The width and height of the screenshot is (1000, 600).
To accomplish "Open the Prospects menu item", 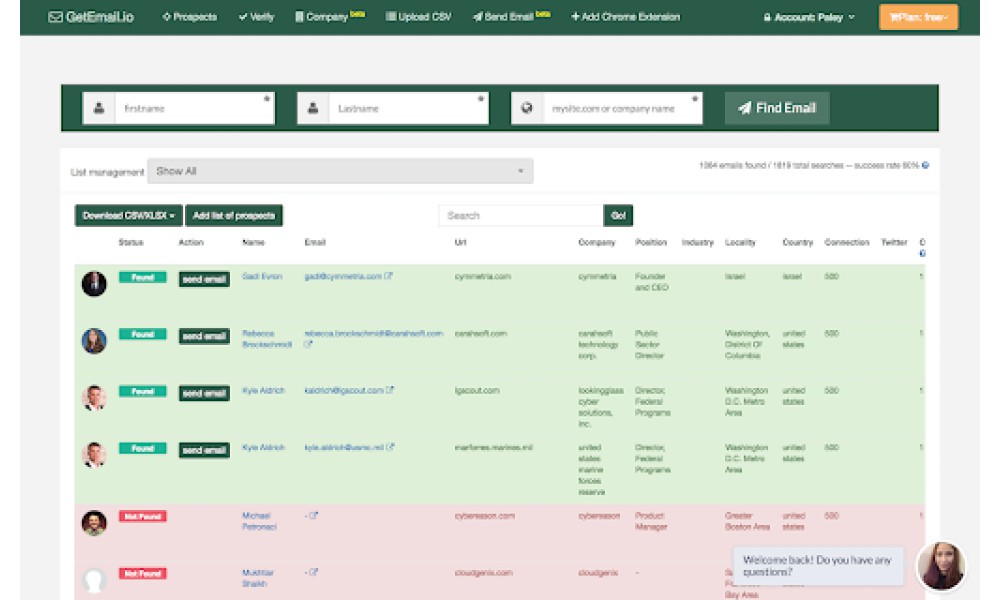I will (x=189, y=17).
